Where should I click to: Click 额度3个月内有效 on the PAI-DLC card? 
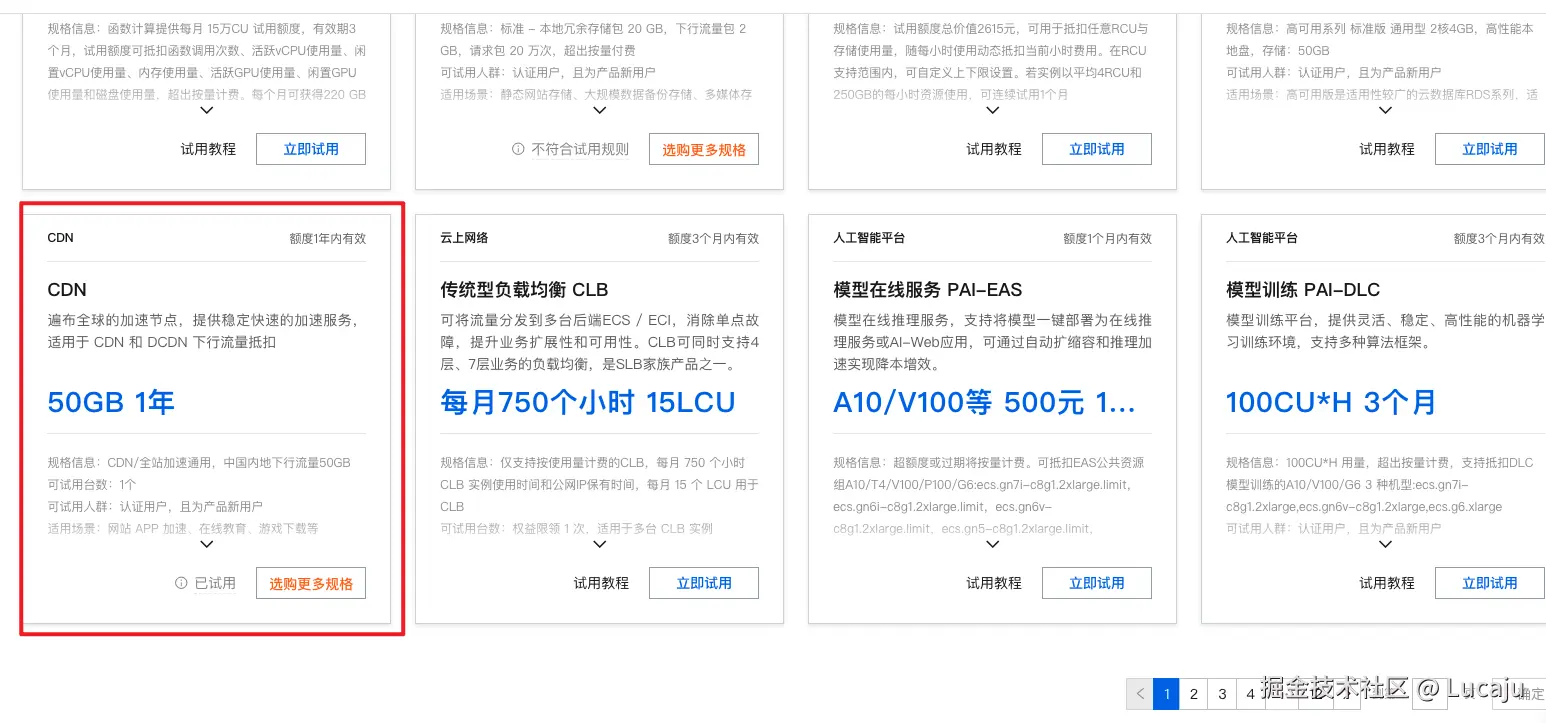click(x=1499, y=239)
